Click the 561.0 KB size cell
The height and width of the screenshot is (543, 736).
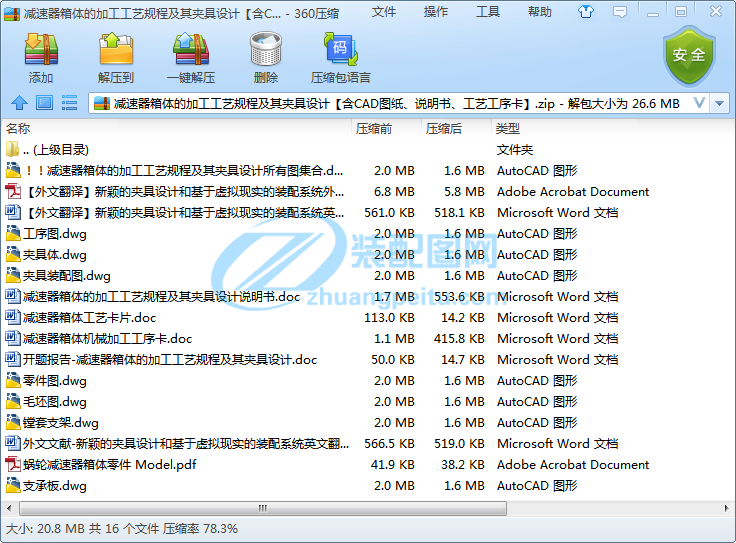(389, 213)
